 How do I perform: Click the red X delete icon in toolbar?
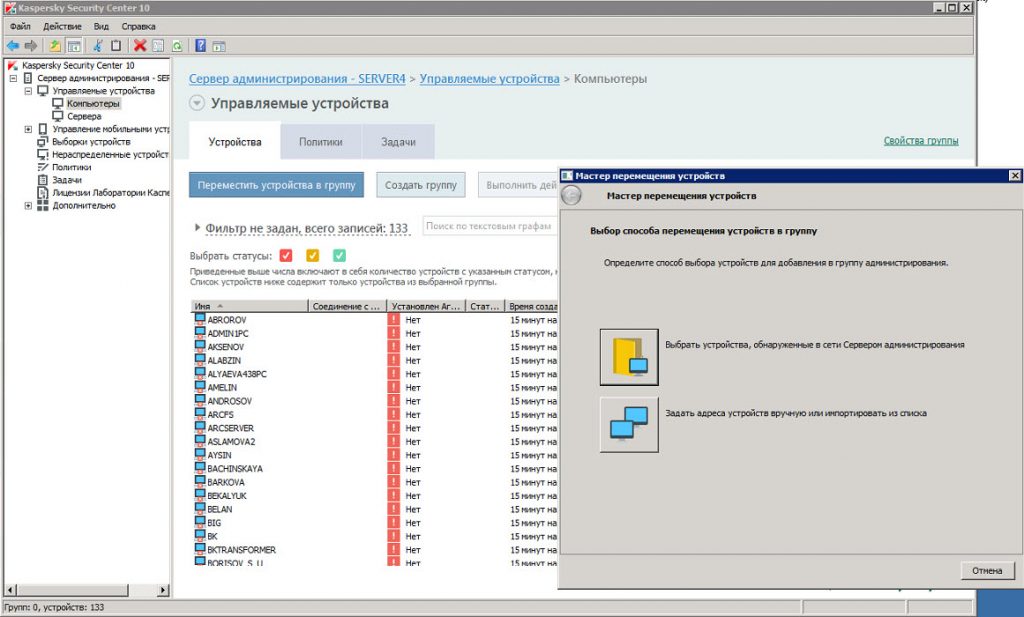[140, 46]
